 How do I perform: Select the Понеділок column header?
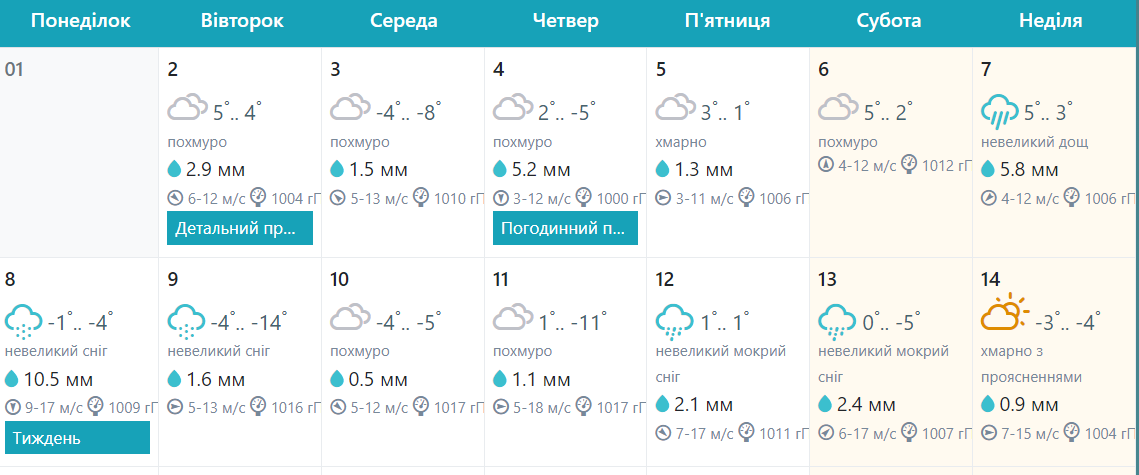81,20
